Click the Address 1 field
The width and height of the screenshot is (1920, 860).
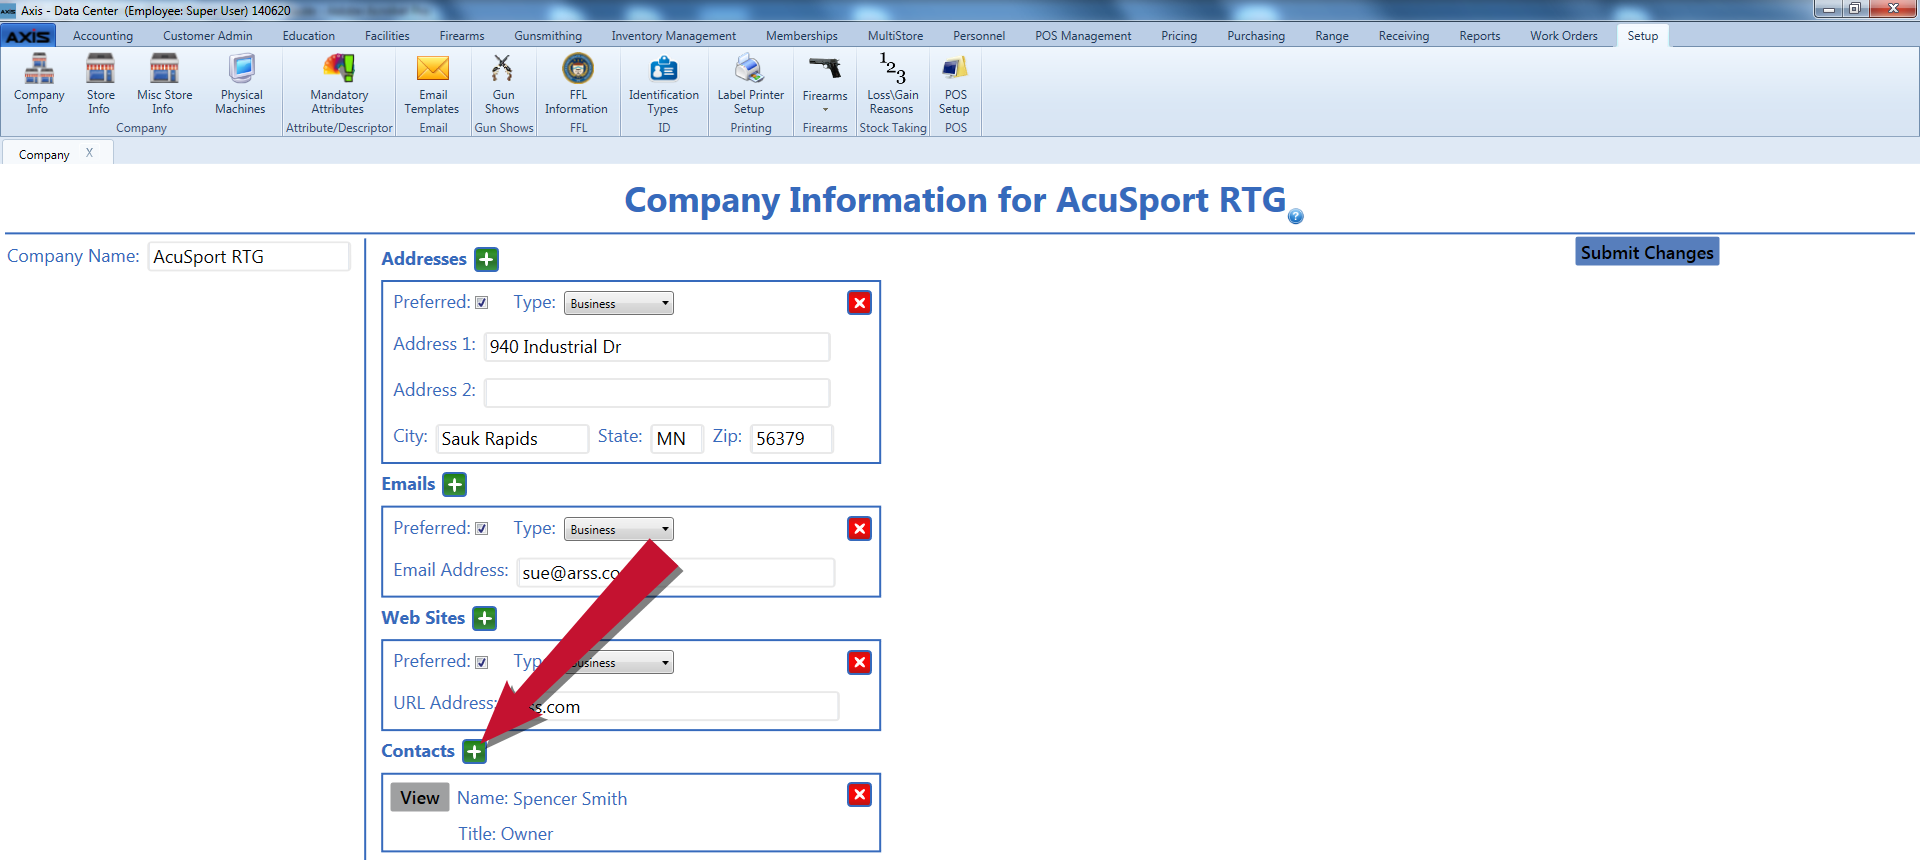point(657,347)
